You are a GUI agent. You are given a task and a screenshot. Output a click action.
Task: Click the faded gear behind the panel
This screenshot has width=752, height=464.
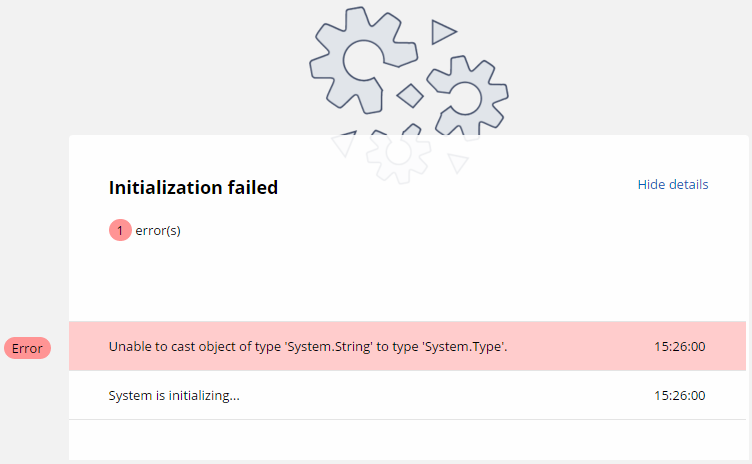[399, 154]
